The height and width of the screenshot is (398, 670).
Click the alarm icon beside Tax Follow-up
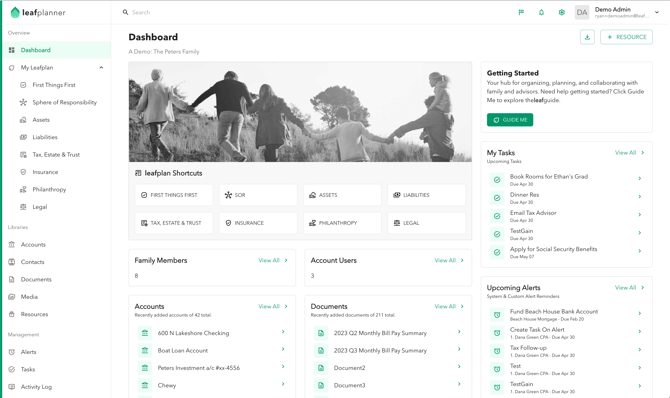pyautogui.click(x=497, y=351)
